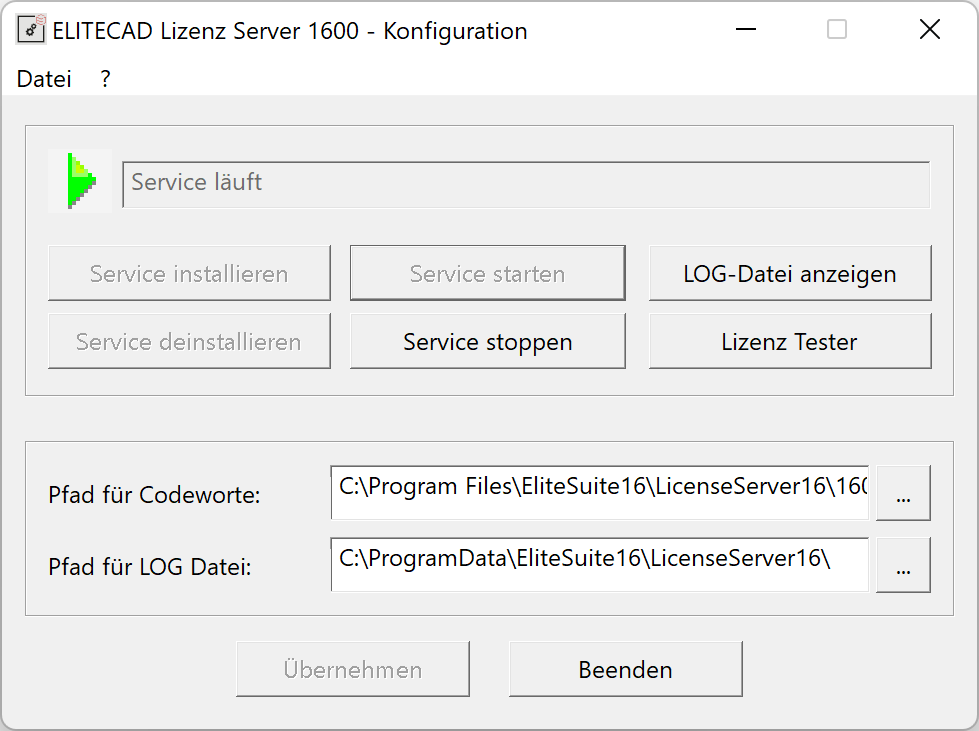Click the Service deinstallieren button
Screen dimensions: 979x731
pos(189,341)
